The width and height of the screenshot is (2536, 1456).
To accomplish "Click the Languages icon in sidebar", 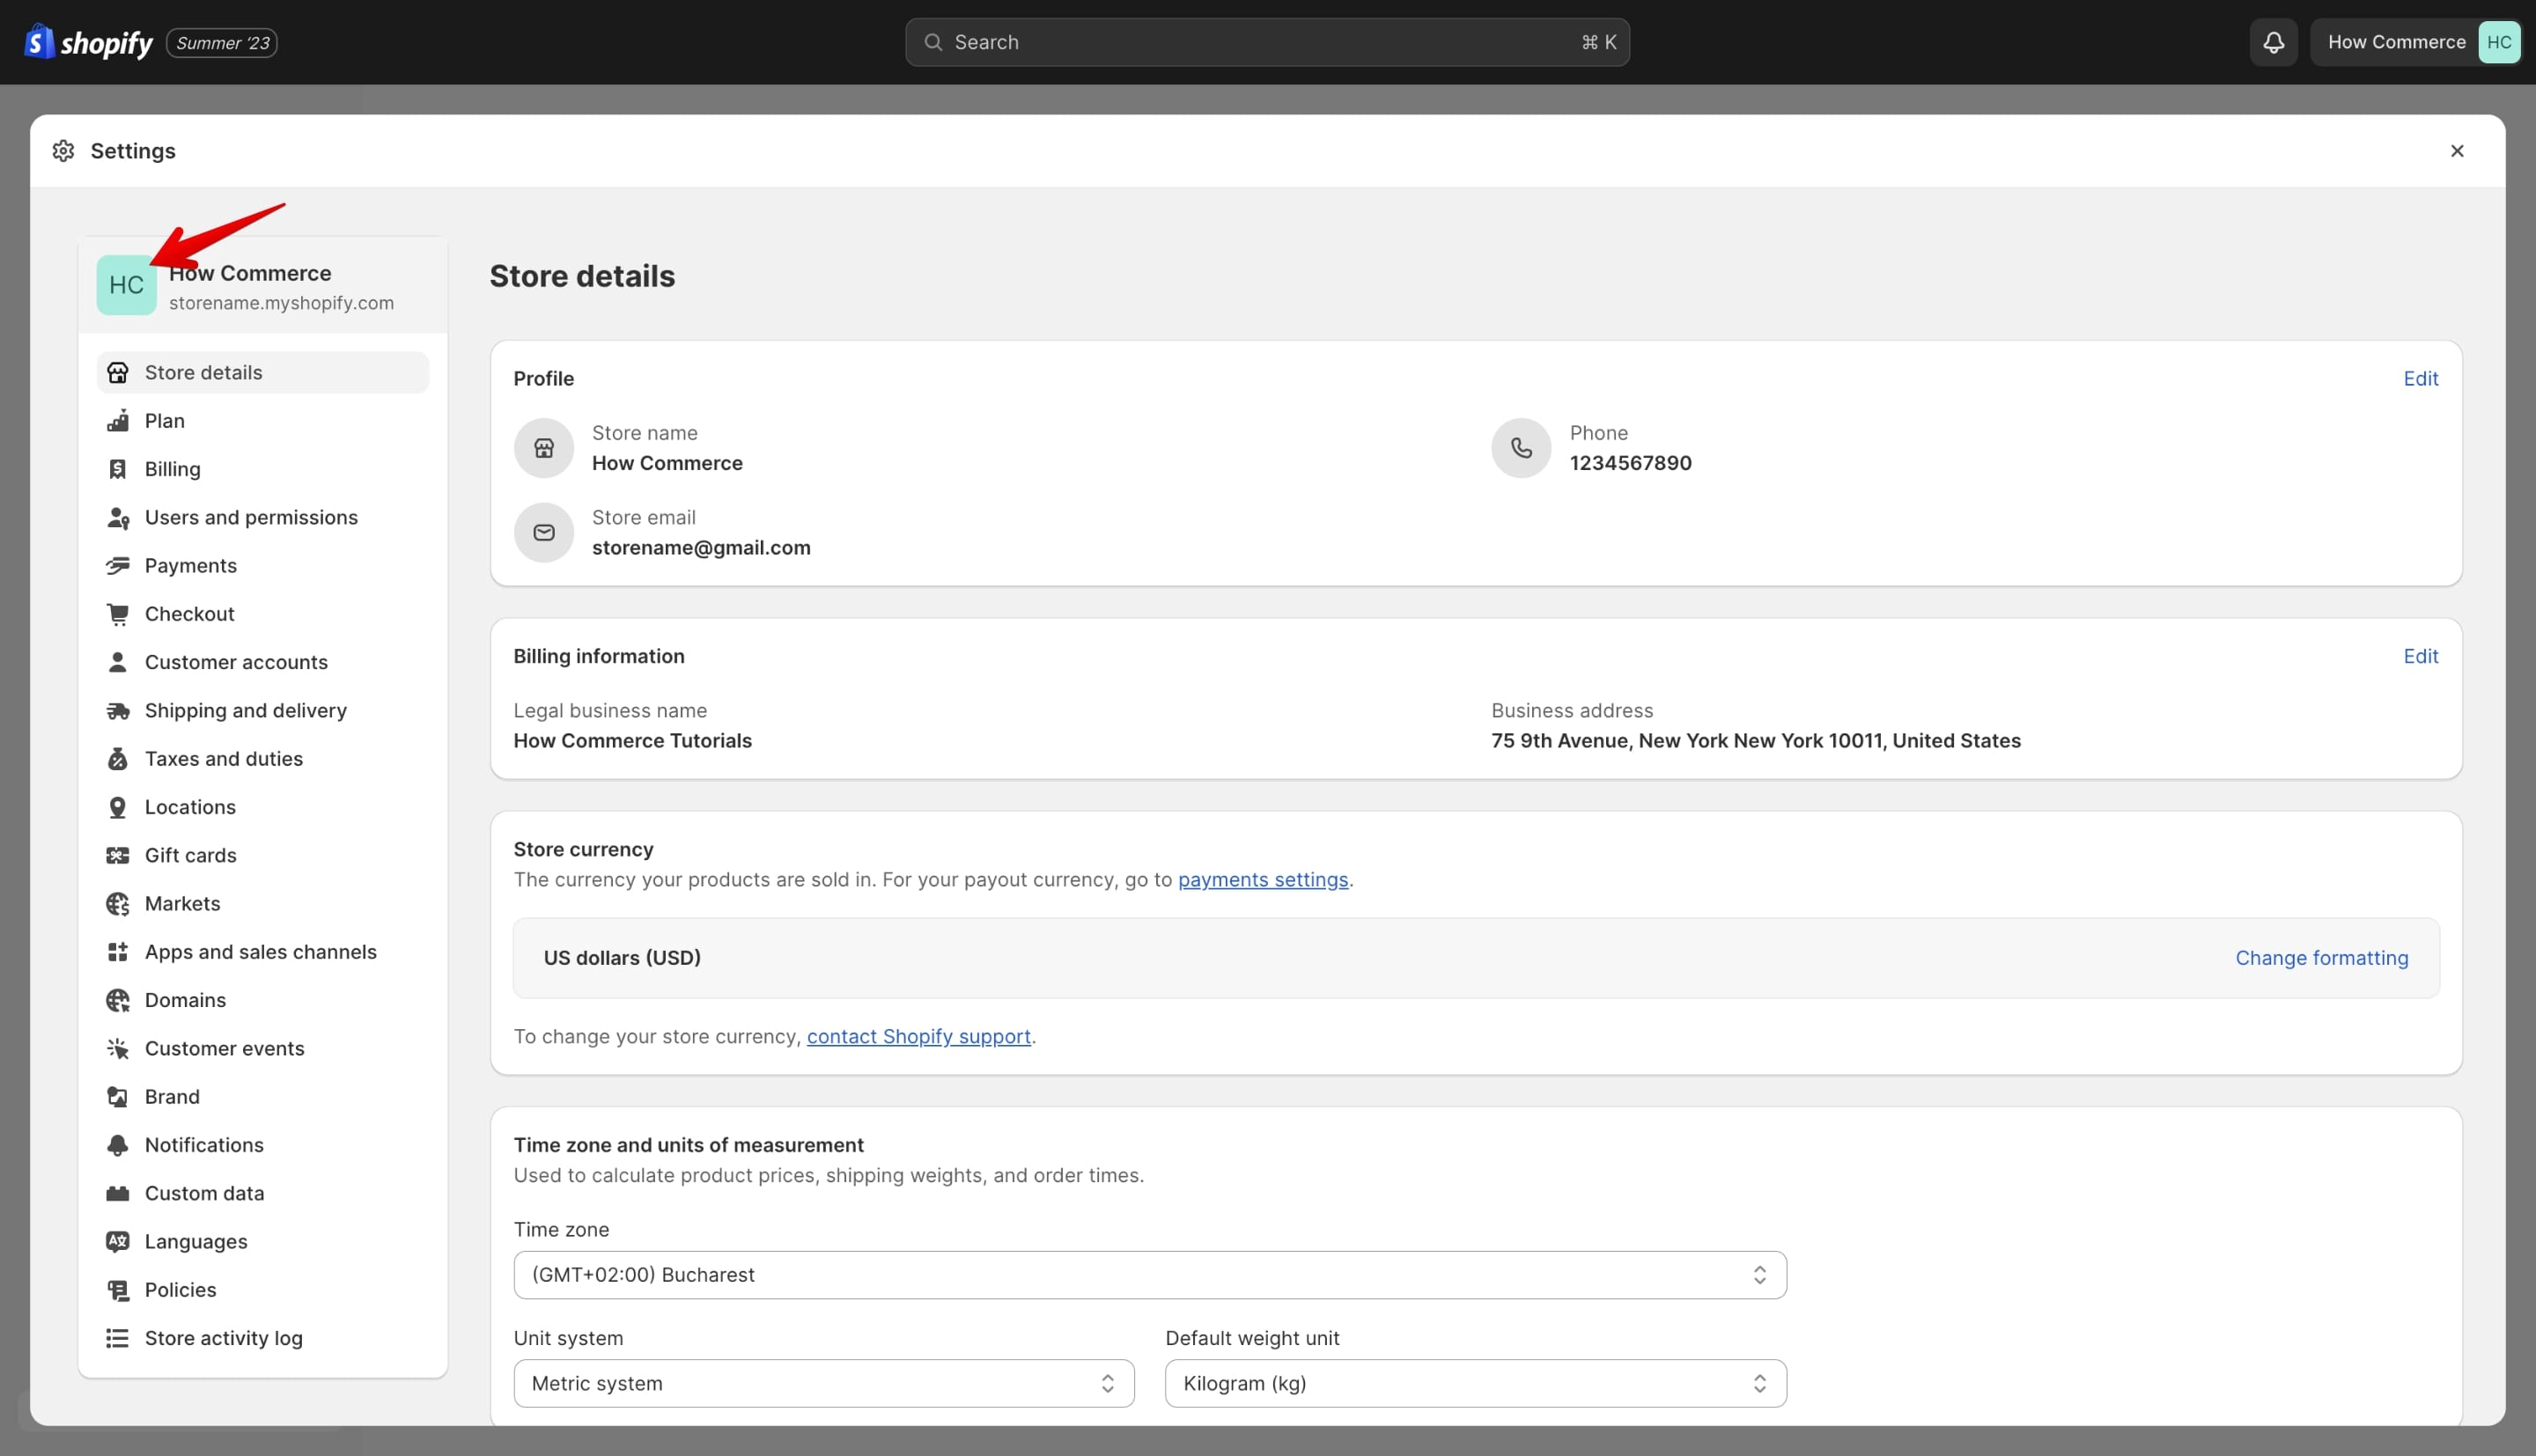I will point(118,1241).
